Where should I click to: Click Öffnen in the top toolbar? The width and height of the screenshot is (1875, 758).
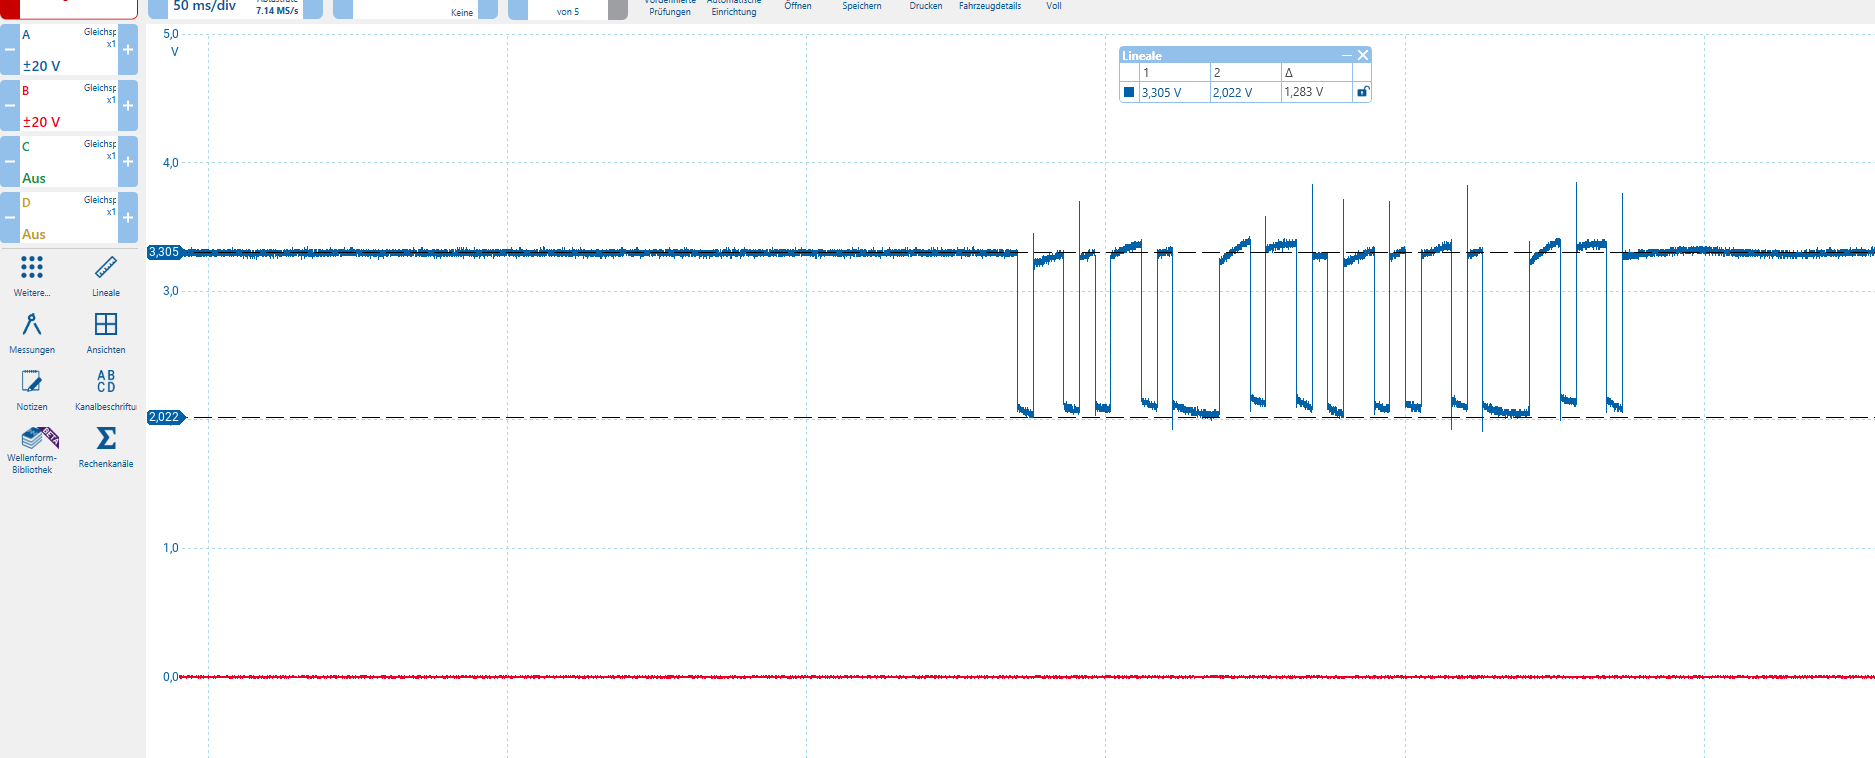[x=798, y=6]
